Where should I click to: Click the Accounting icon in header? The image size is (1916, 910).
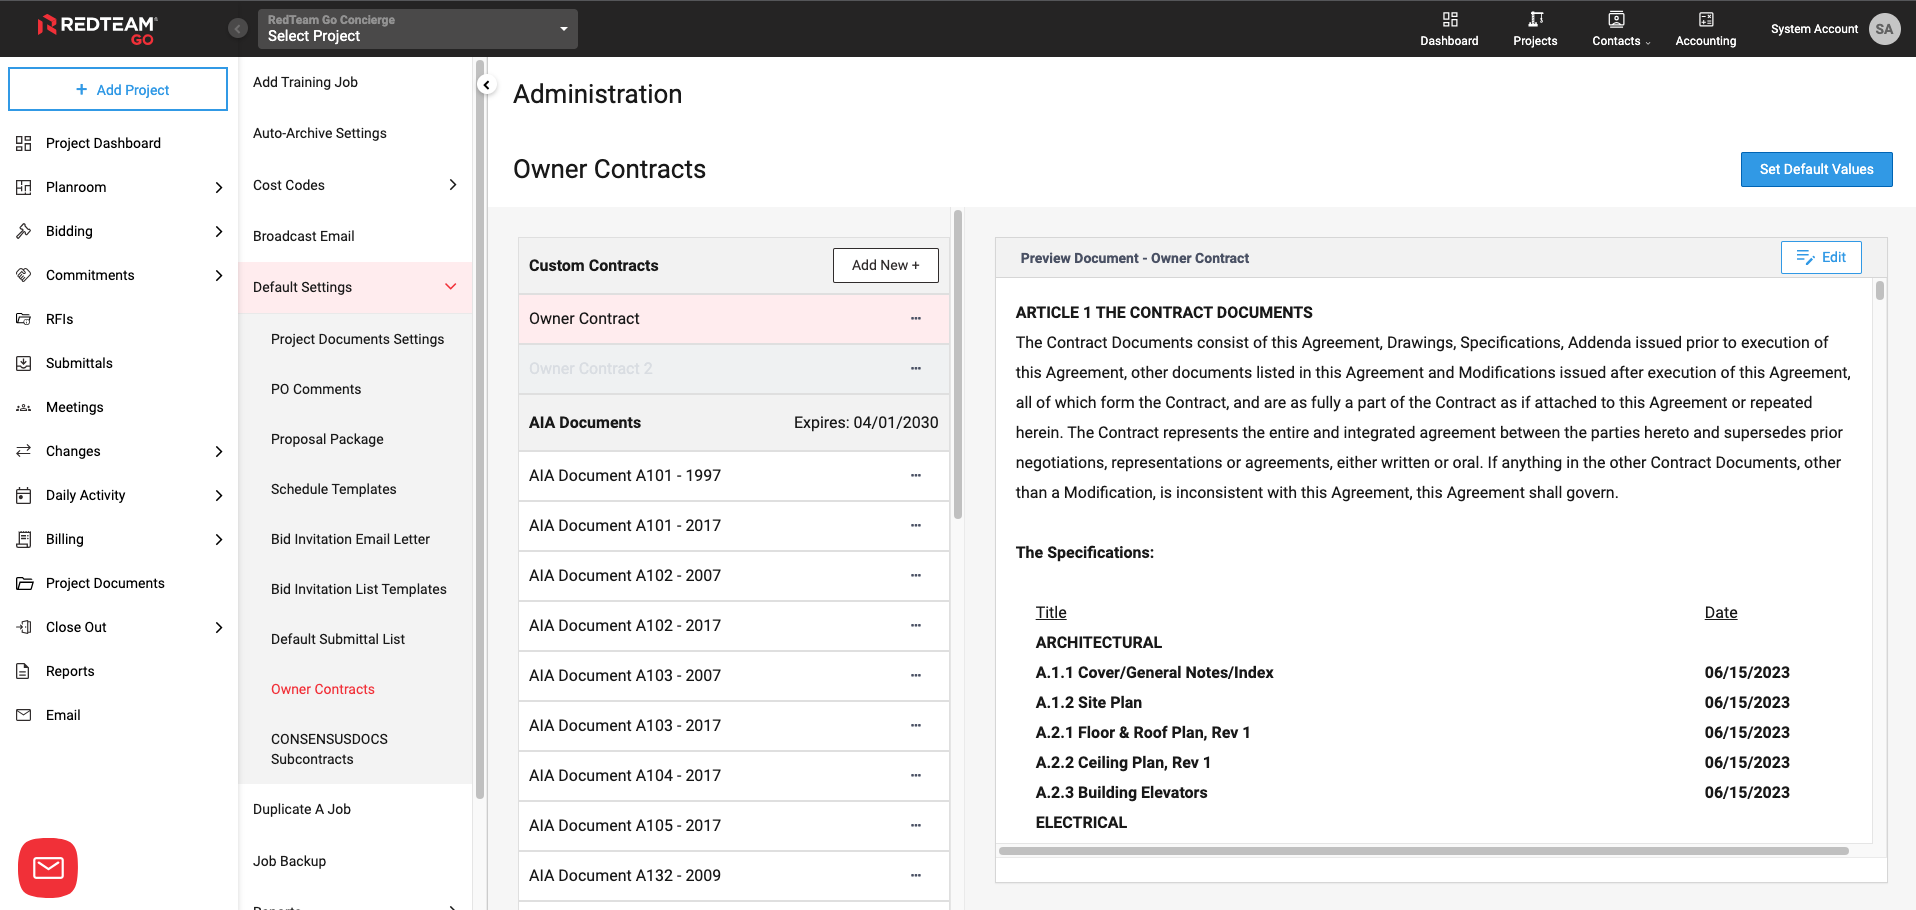[1705, 20]
